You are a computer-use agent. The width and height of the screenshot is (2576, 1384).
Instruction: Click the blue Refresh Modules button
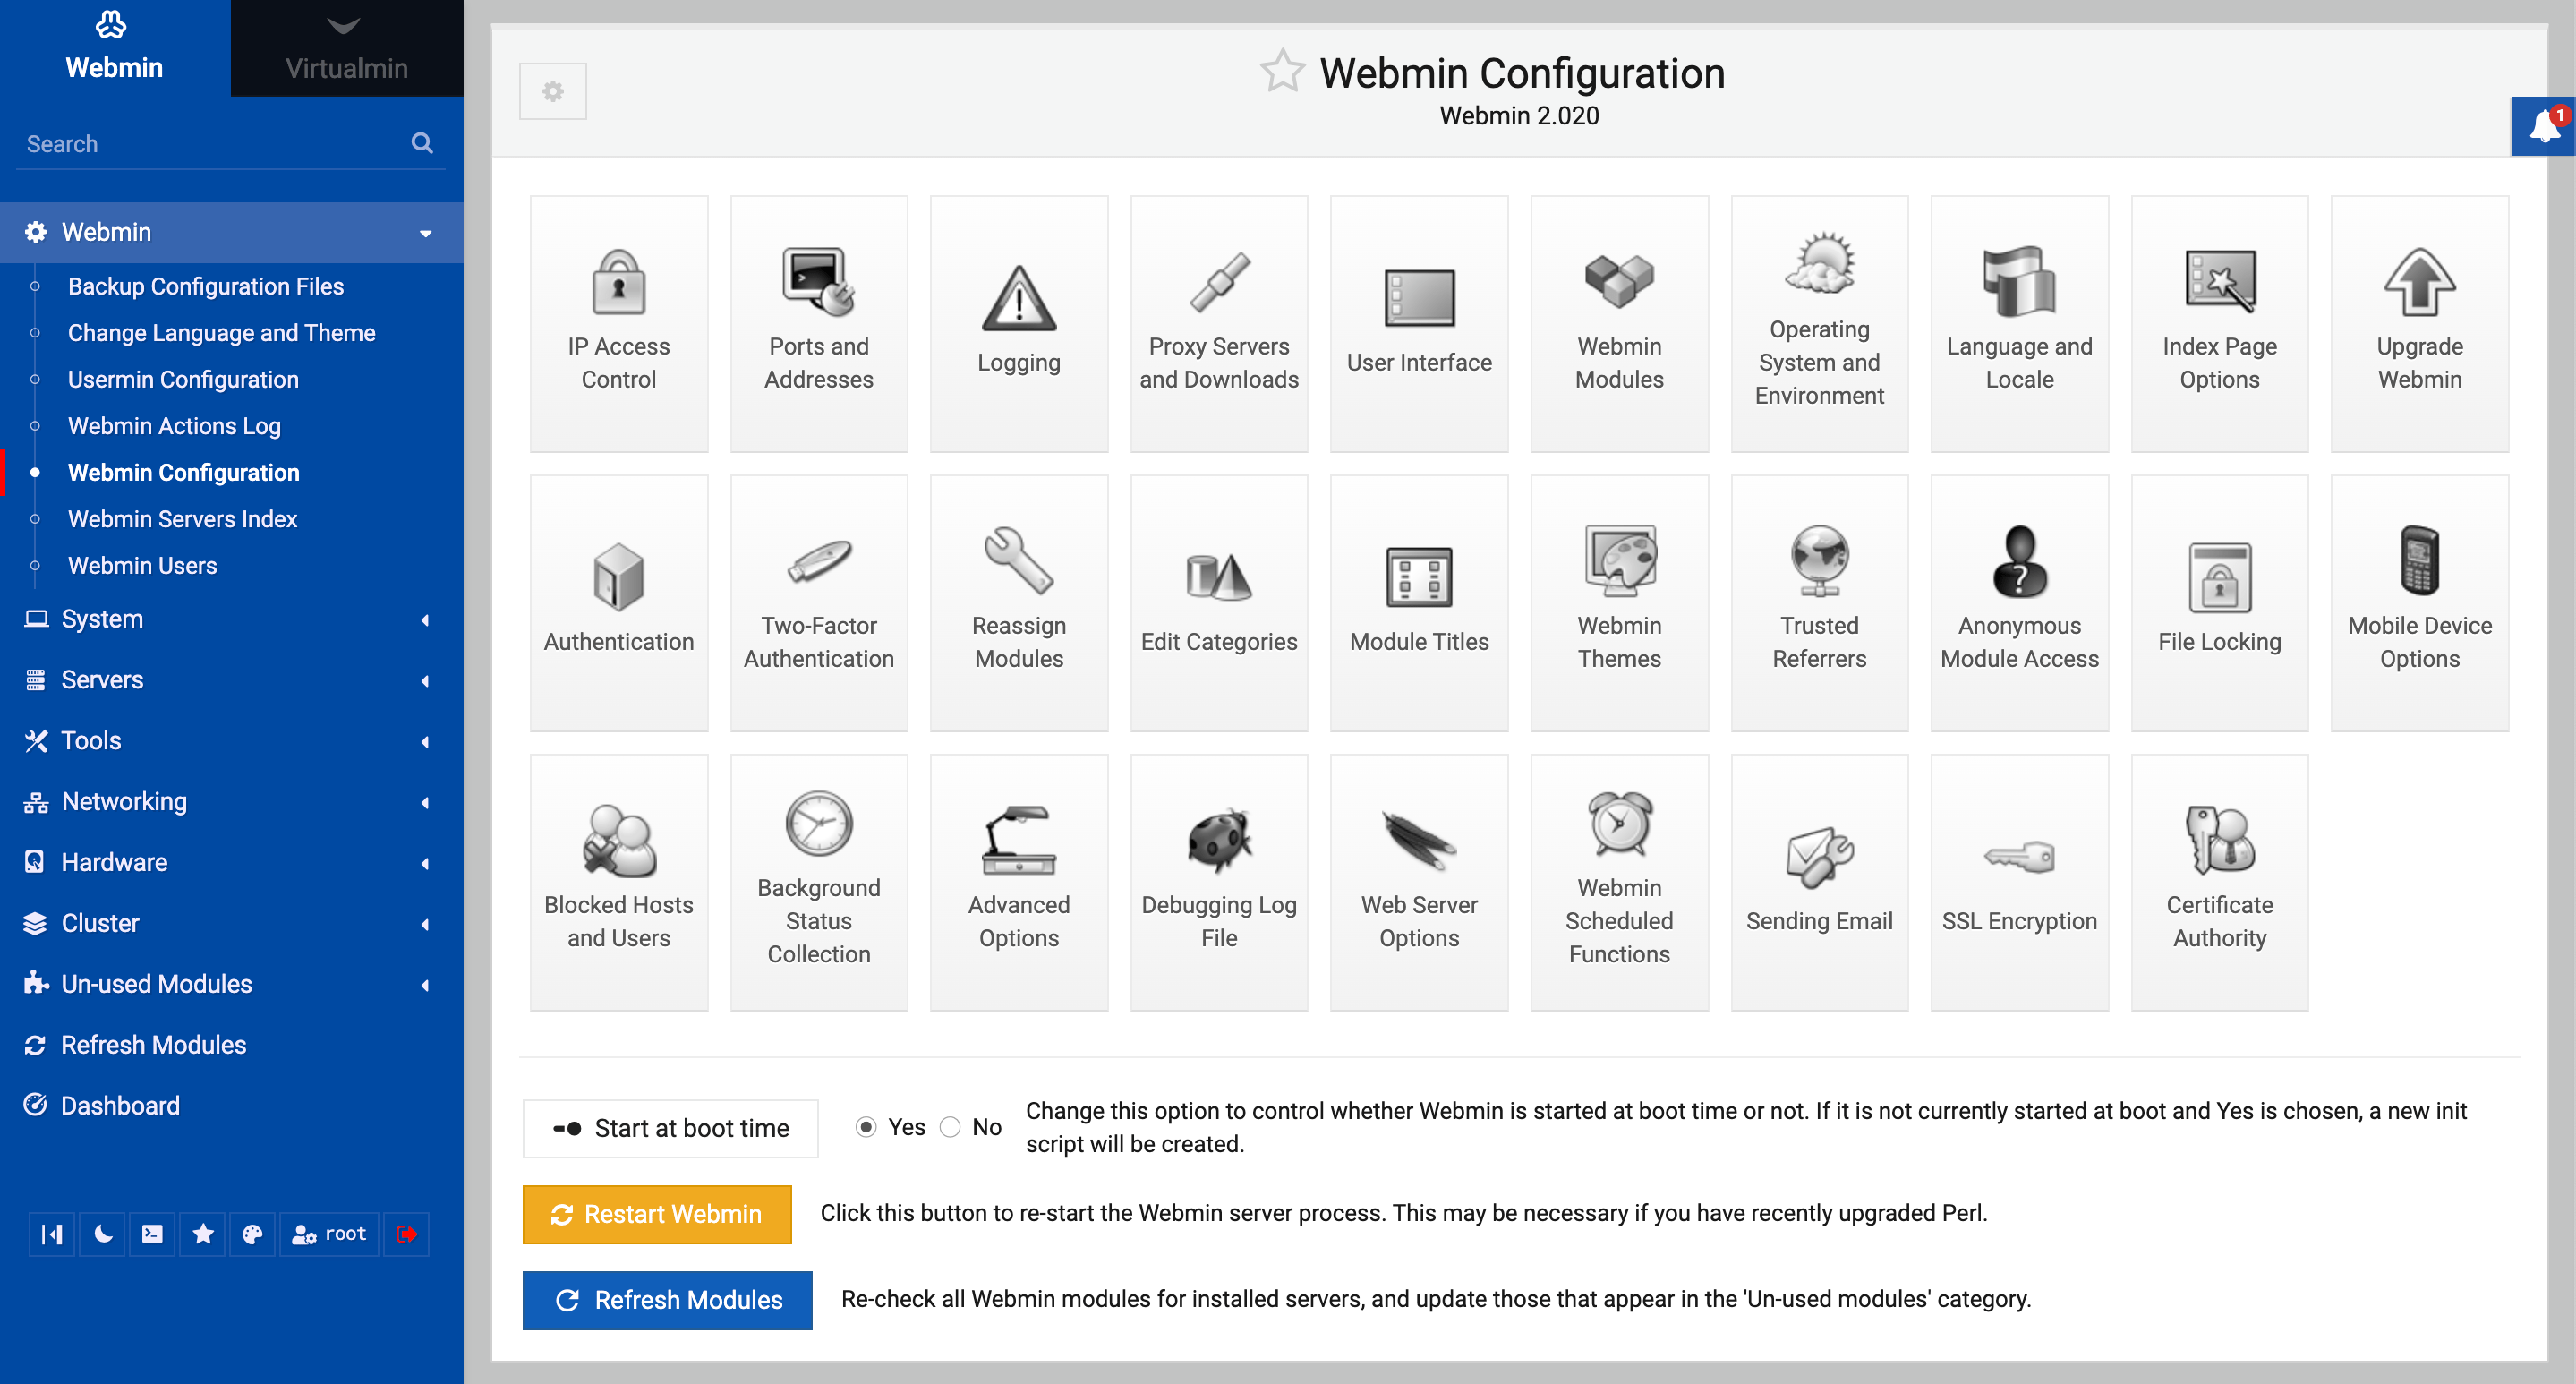tap(667, 1300)
